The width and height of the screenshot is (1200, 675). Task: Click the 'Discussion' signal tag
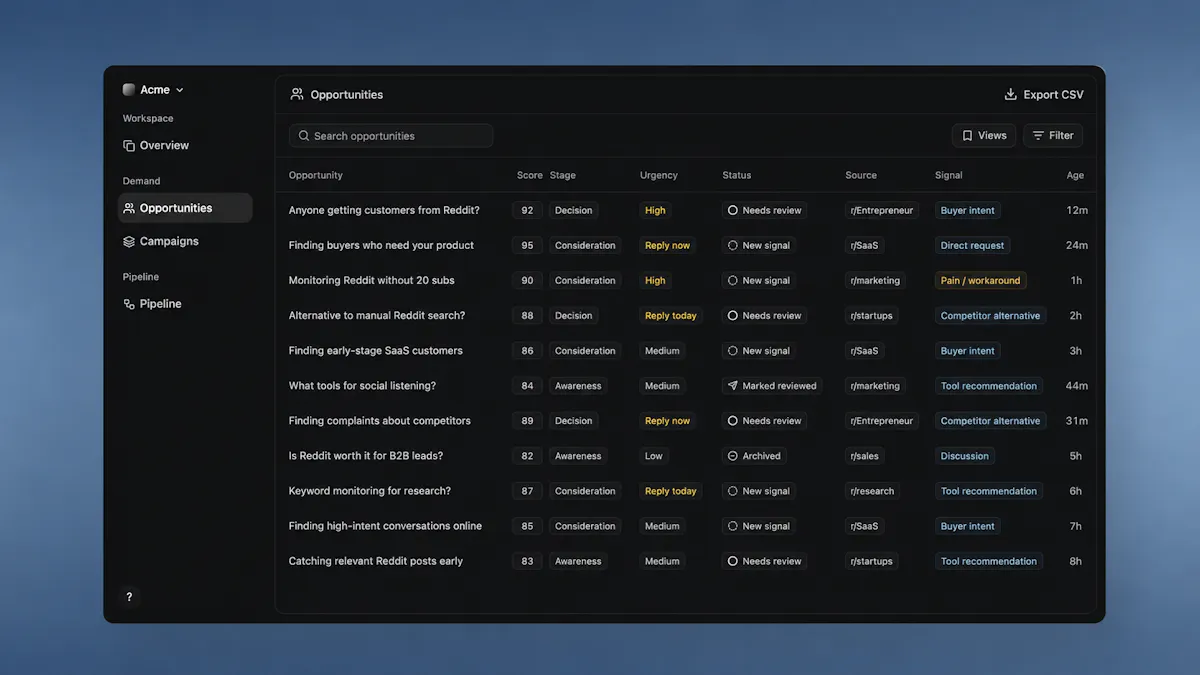[965, 456]
